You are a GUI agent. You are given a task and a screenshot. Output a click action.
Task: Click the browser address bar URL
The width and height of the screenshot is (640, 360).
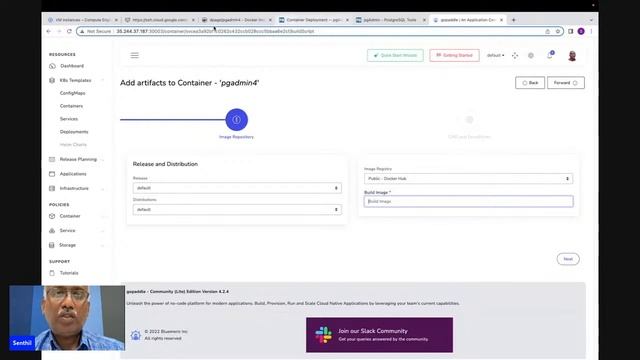215,31
